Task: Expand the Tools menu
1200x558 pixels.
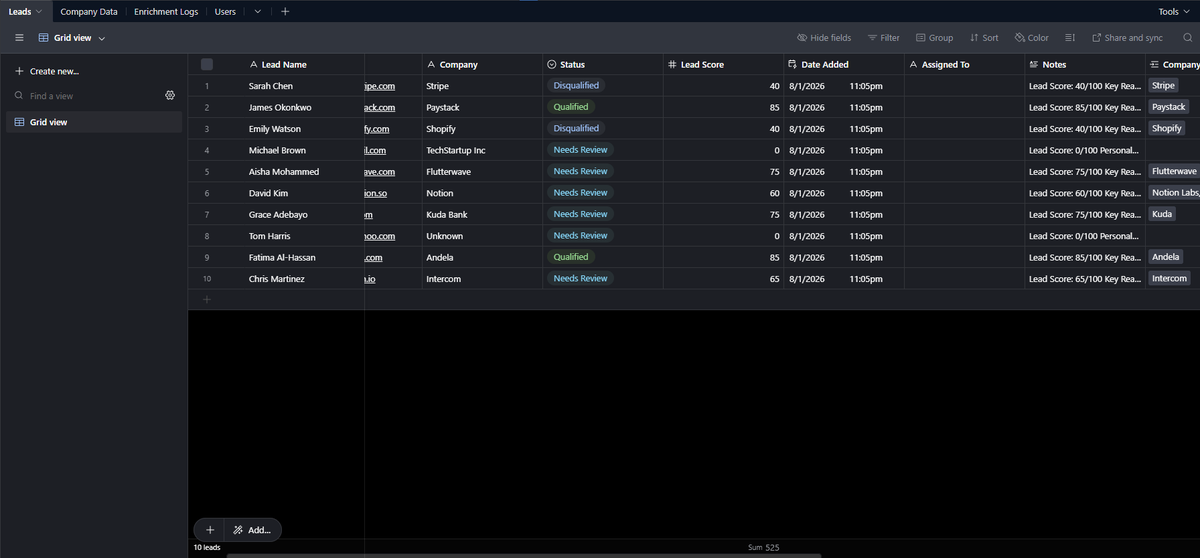Action: [1173, 11]
